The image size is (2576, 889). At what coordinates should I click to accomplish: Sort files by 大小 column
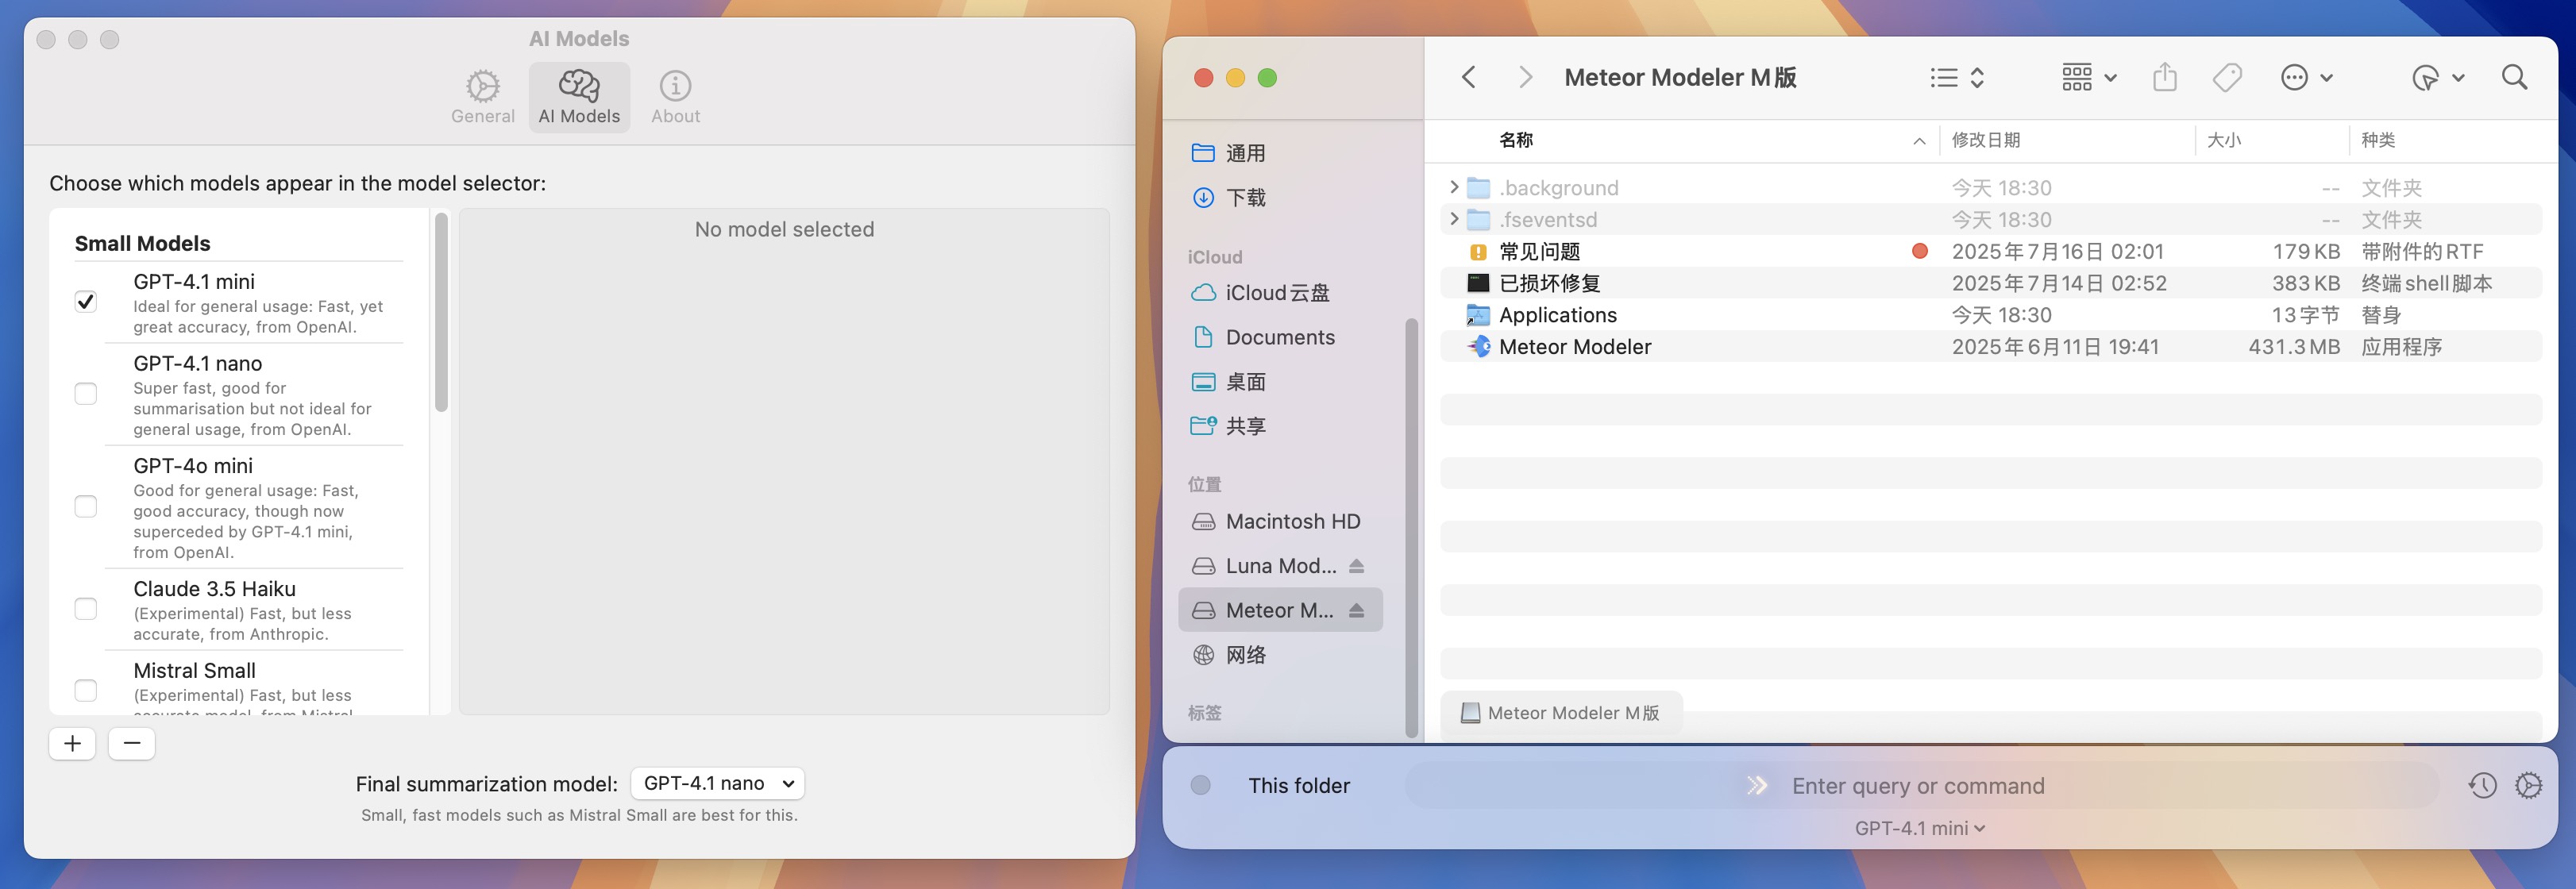pos(2224,140)
